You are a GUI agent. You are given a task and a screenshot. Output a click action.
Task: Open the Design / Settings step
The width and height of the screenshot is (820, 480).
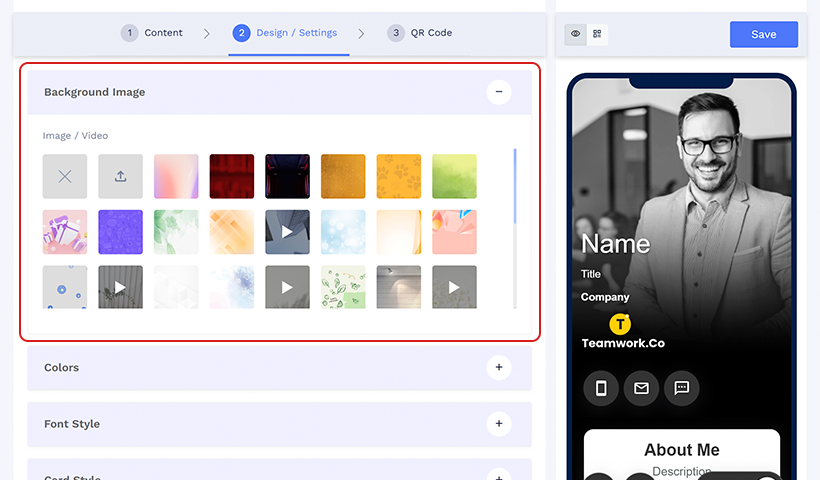click(285, 33)
